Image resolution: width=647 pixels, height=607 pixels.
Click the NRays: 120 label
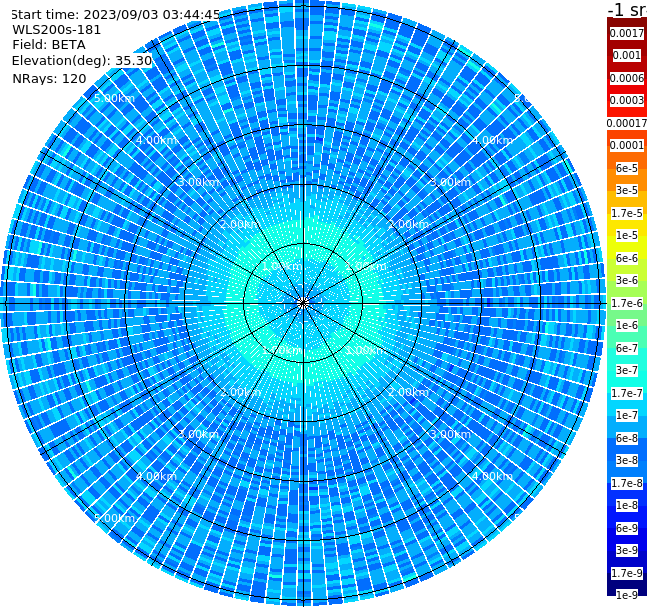click(49, 78)
